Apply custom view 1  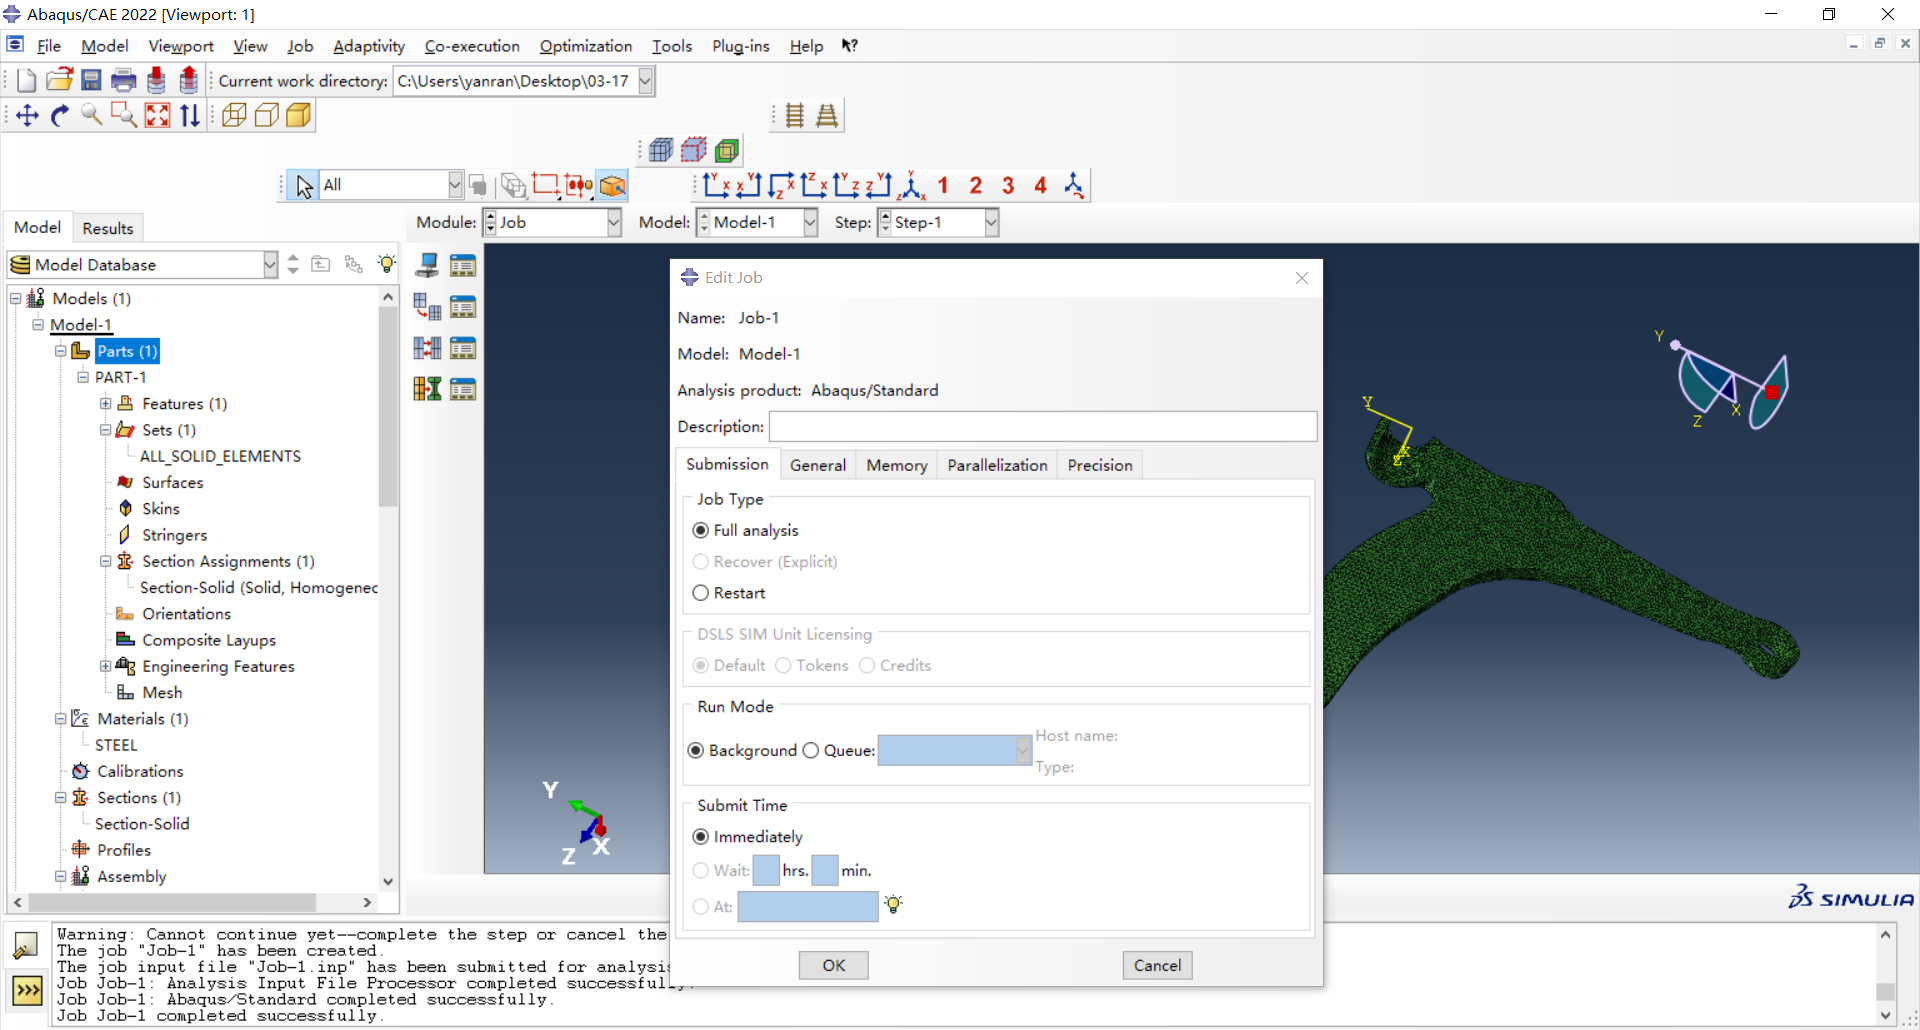tap(942, 185)
